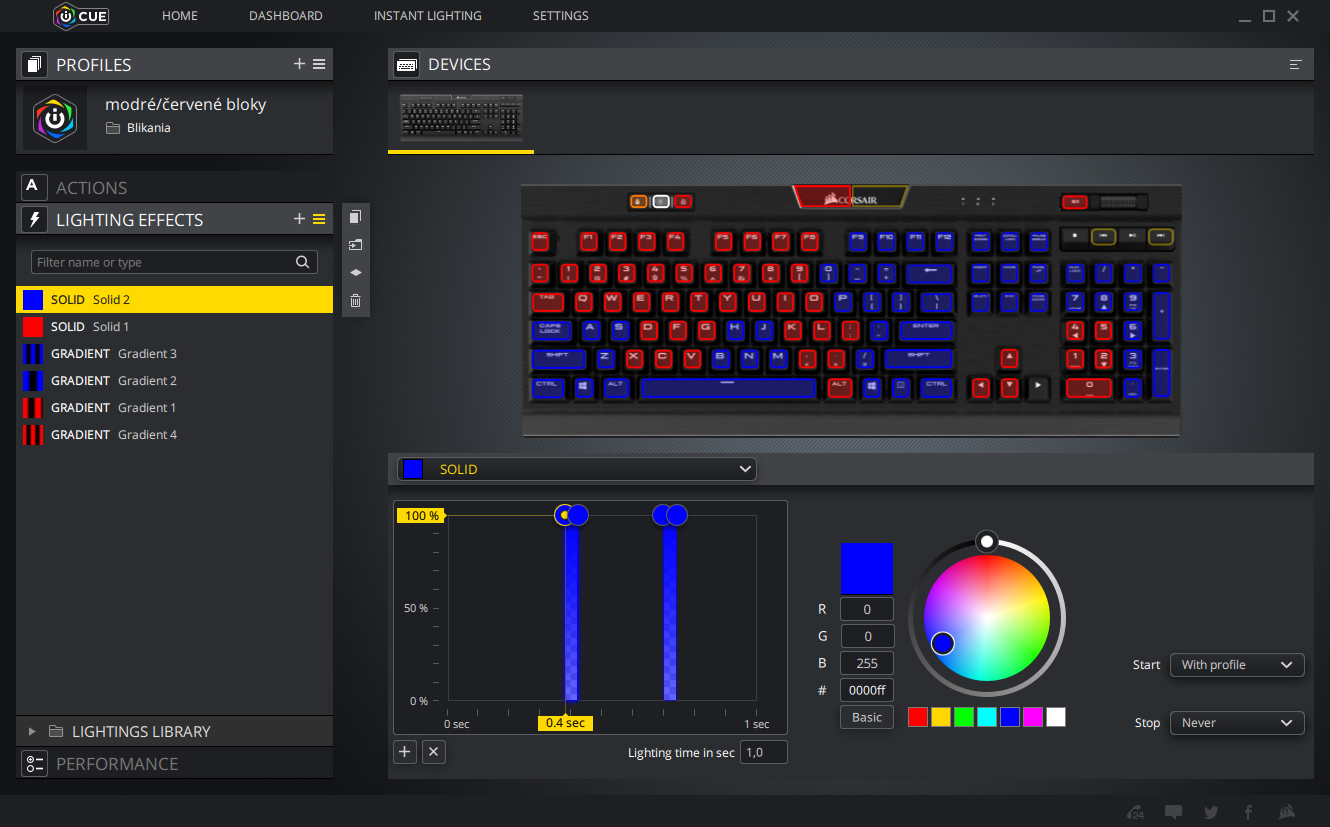This screenshot has width=1330, height=827.
Task: Expand the PERFORMANCE panel
Action: [175, 763]
